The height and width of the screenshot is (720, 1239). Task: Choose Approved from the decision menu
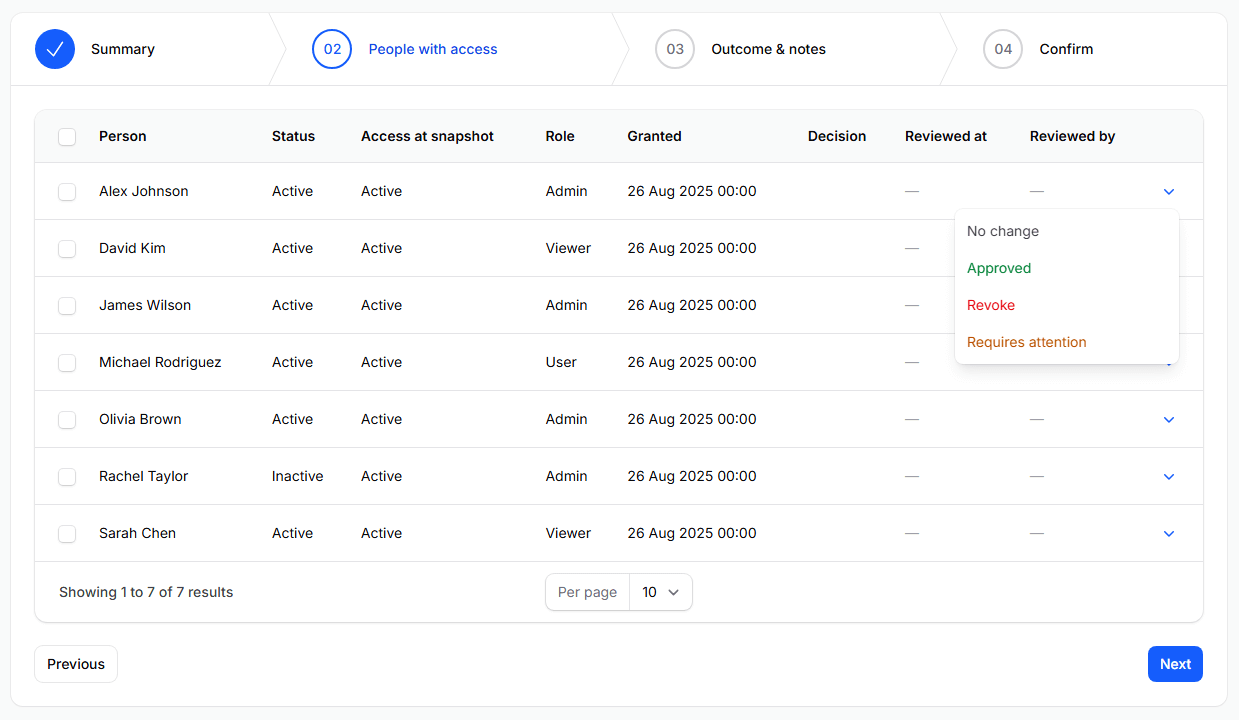click(999, 268)
